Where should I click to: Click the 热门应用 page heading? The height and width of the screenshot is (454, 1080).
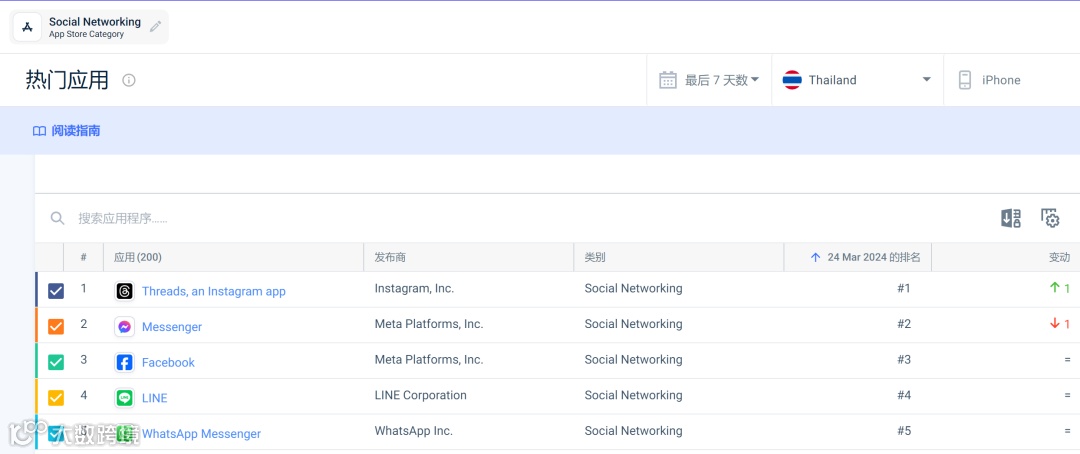click(67, 80)
